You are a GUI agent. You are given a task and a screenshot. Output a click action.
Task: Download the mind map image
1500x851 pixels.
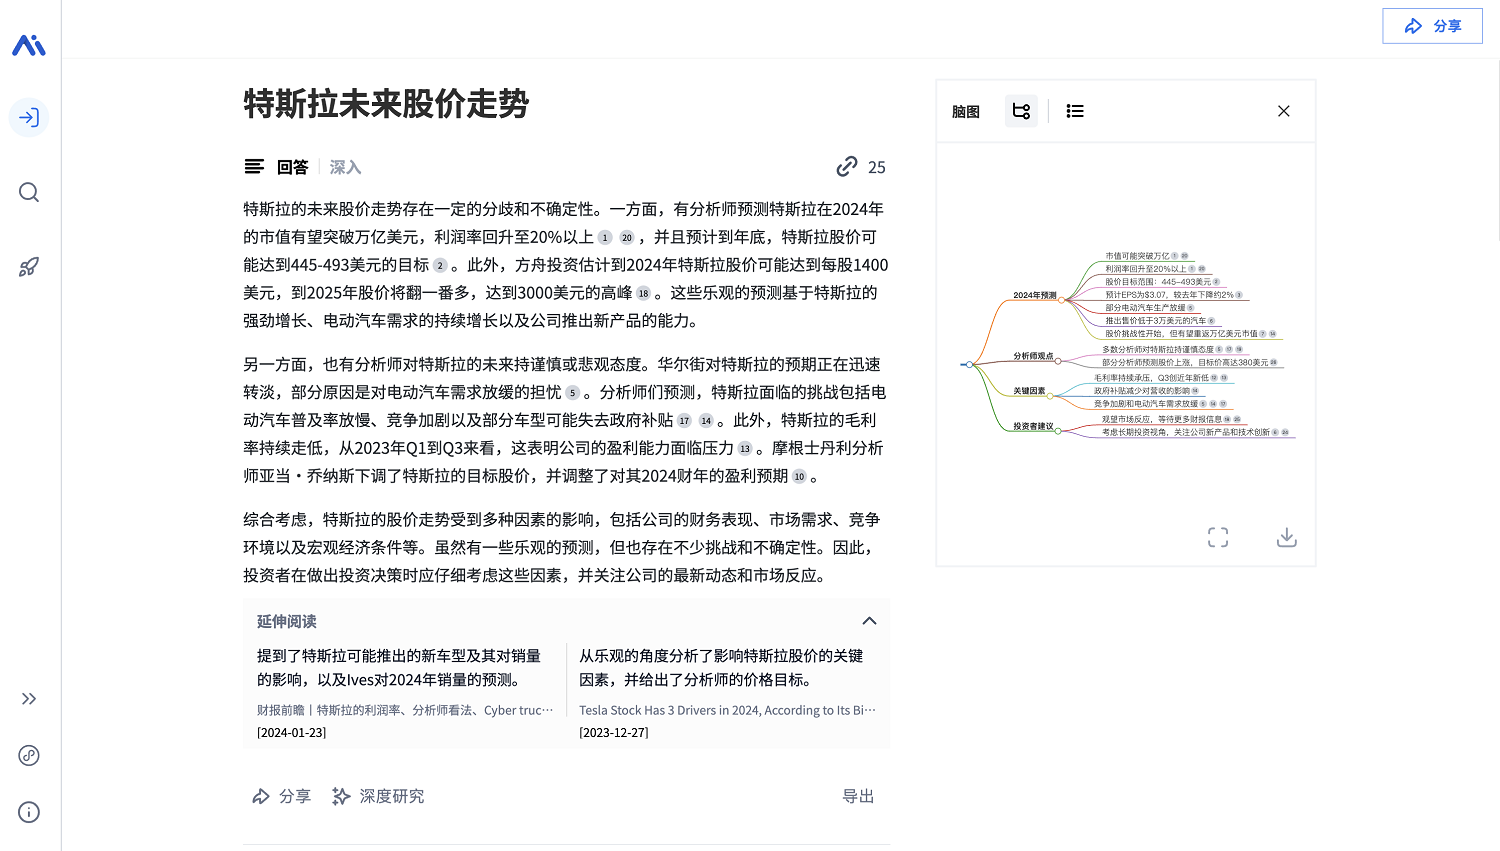tap(1286, 538)
